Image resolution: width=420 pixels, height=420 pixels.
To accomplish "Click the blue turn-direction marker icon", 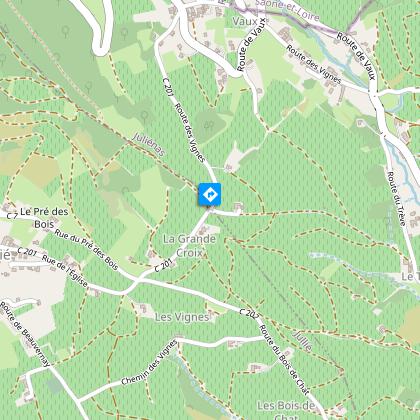I will [x=210, y=194].
